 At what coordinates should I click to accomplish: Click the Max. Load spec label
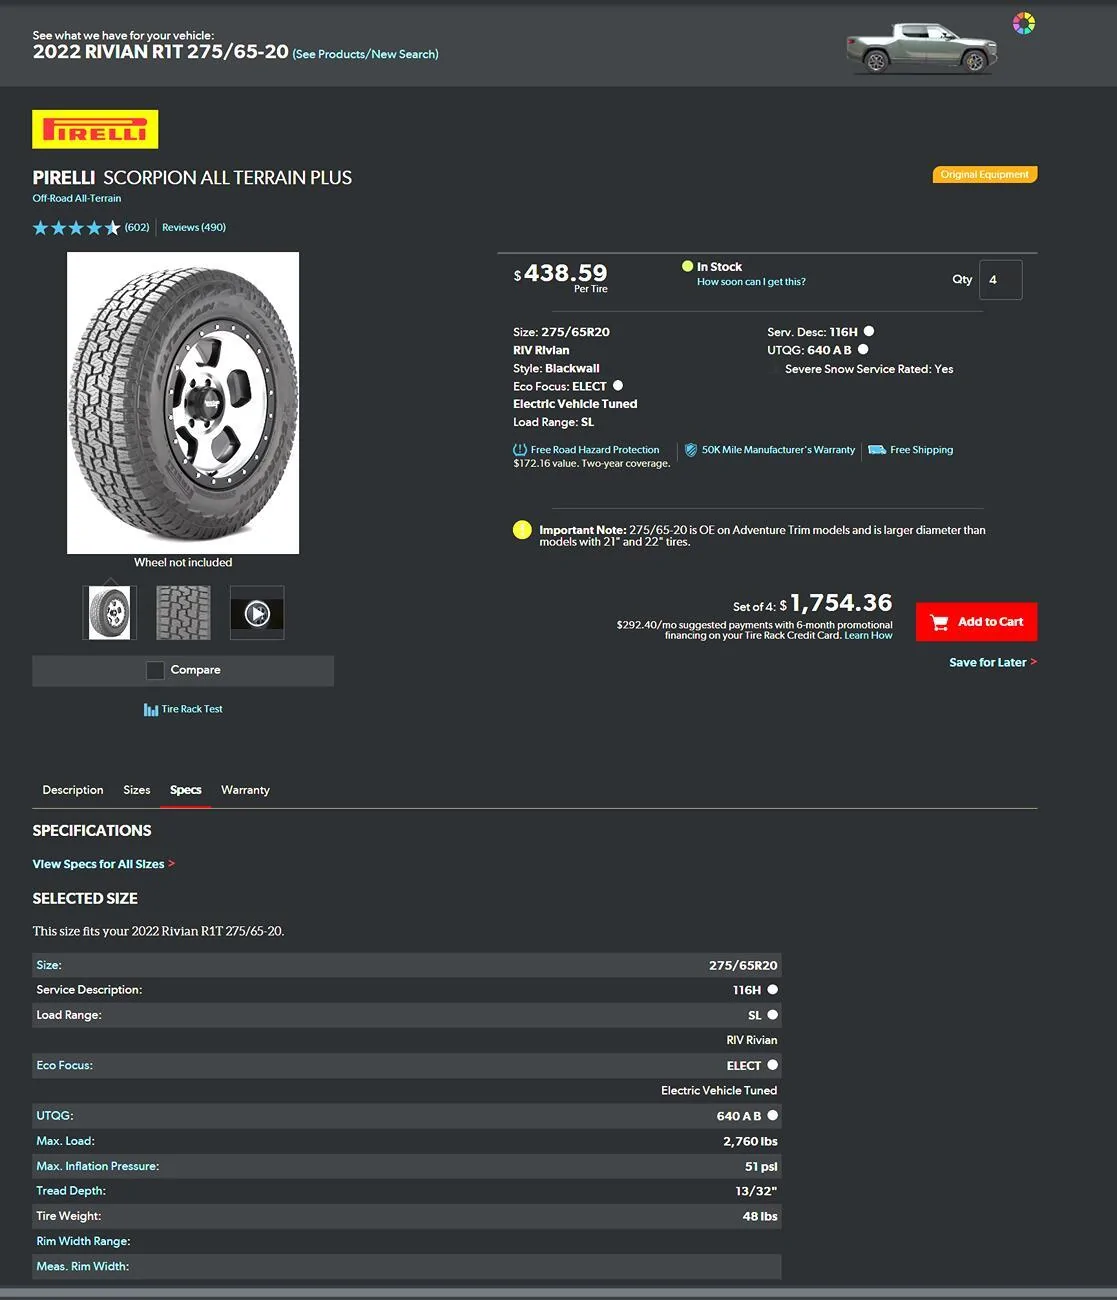[66, 1141]
